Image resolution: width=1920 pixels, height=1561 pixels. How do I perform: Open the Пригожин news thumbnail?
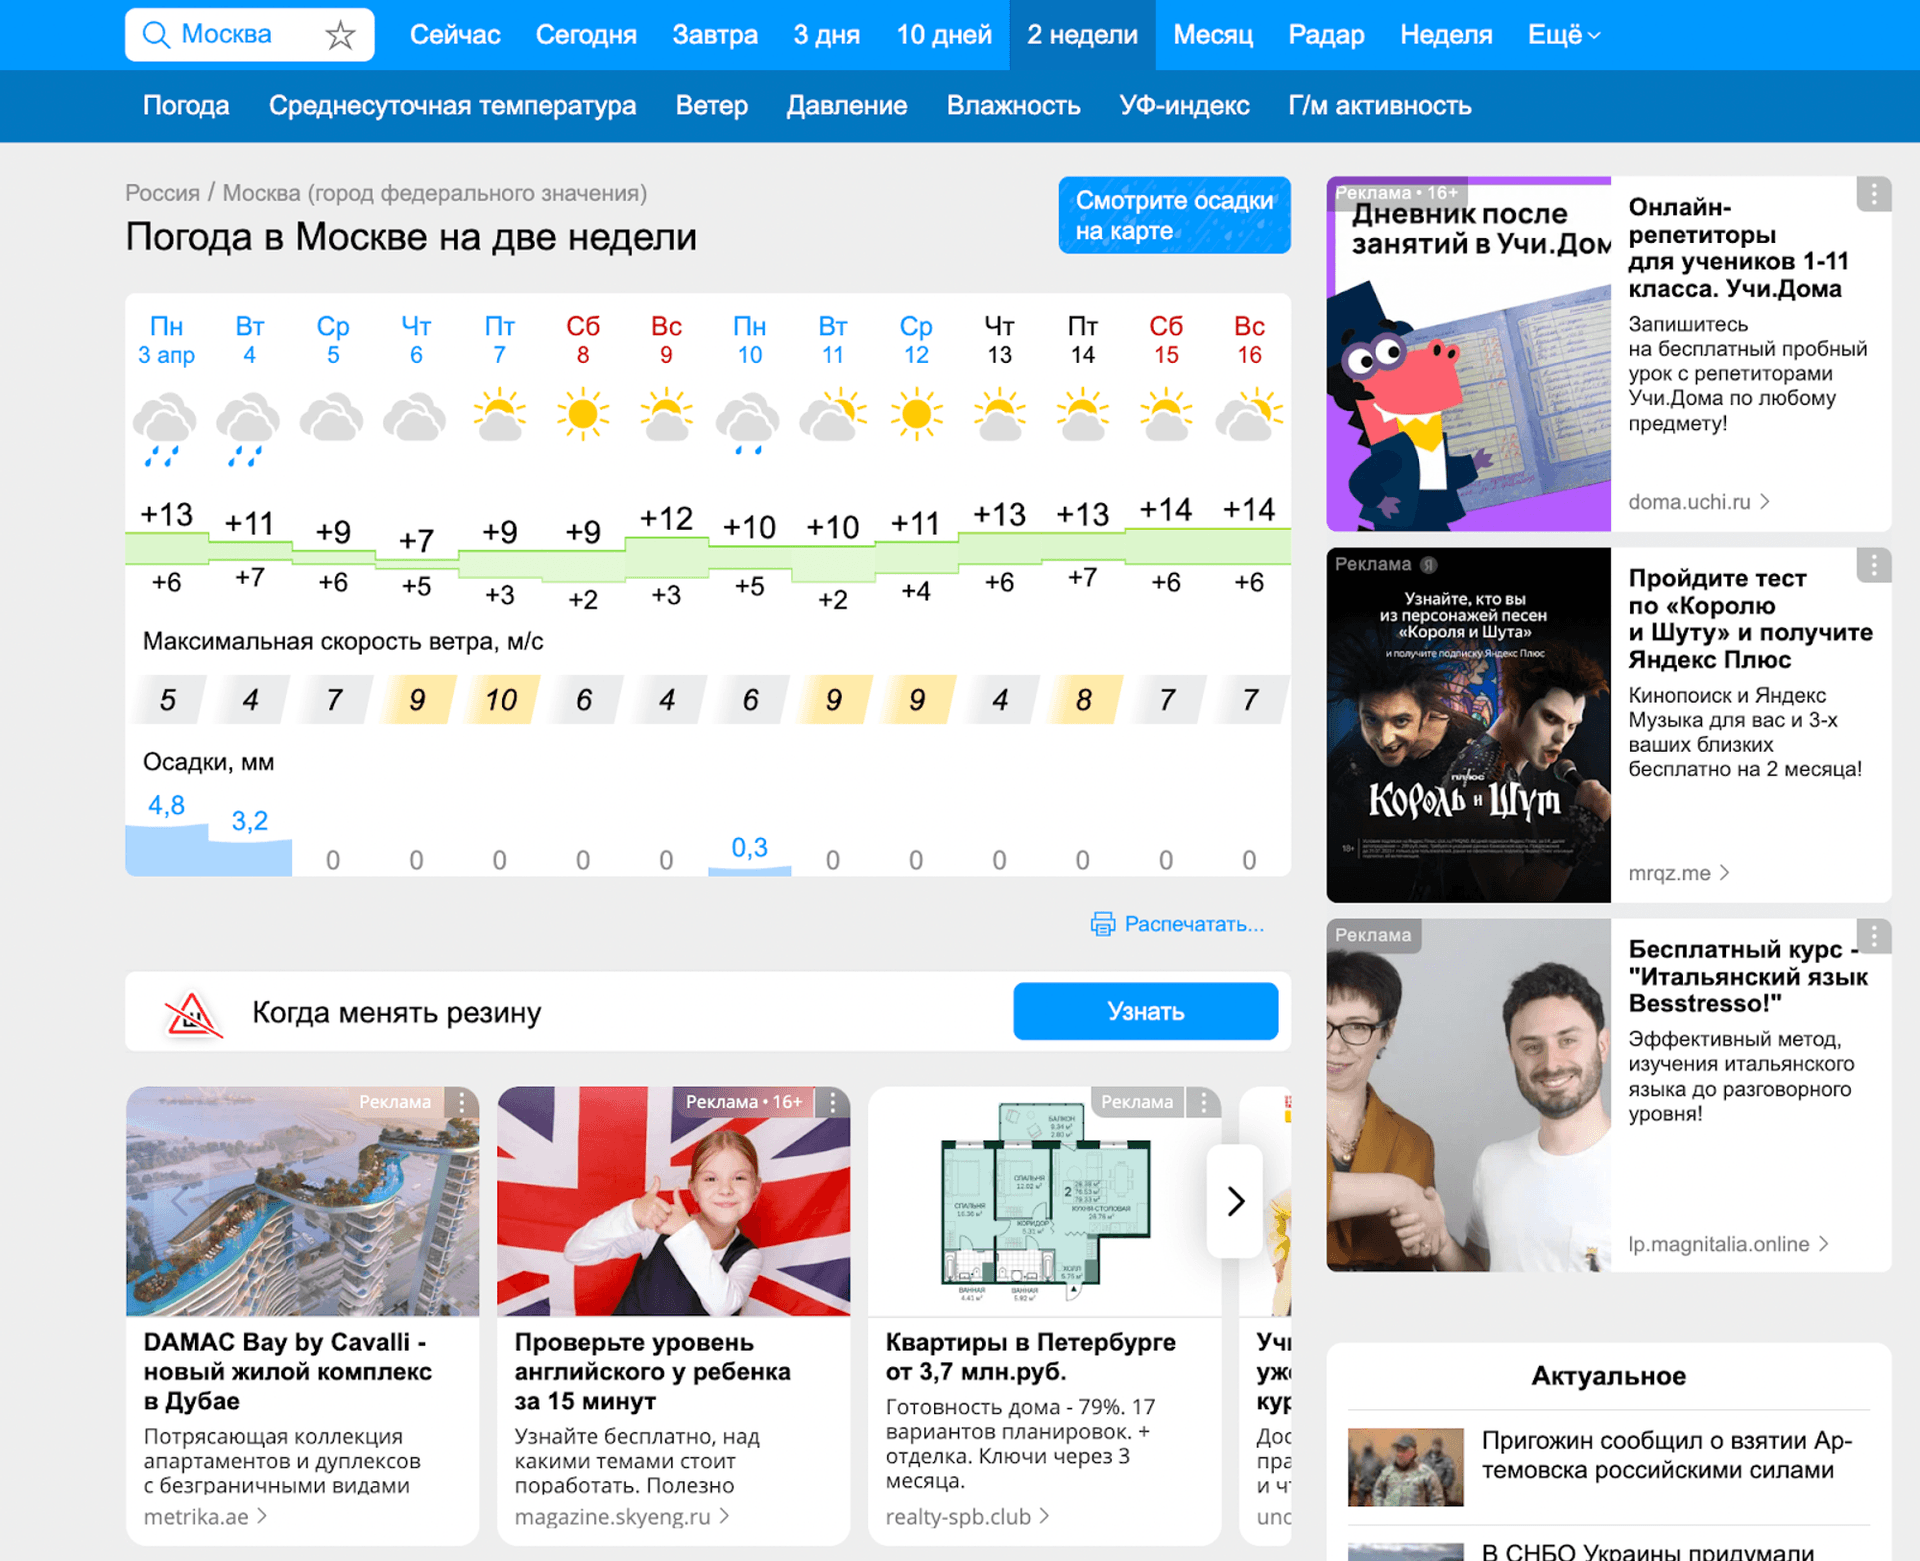pos(1405,1466)
